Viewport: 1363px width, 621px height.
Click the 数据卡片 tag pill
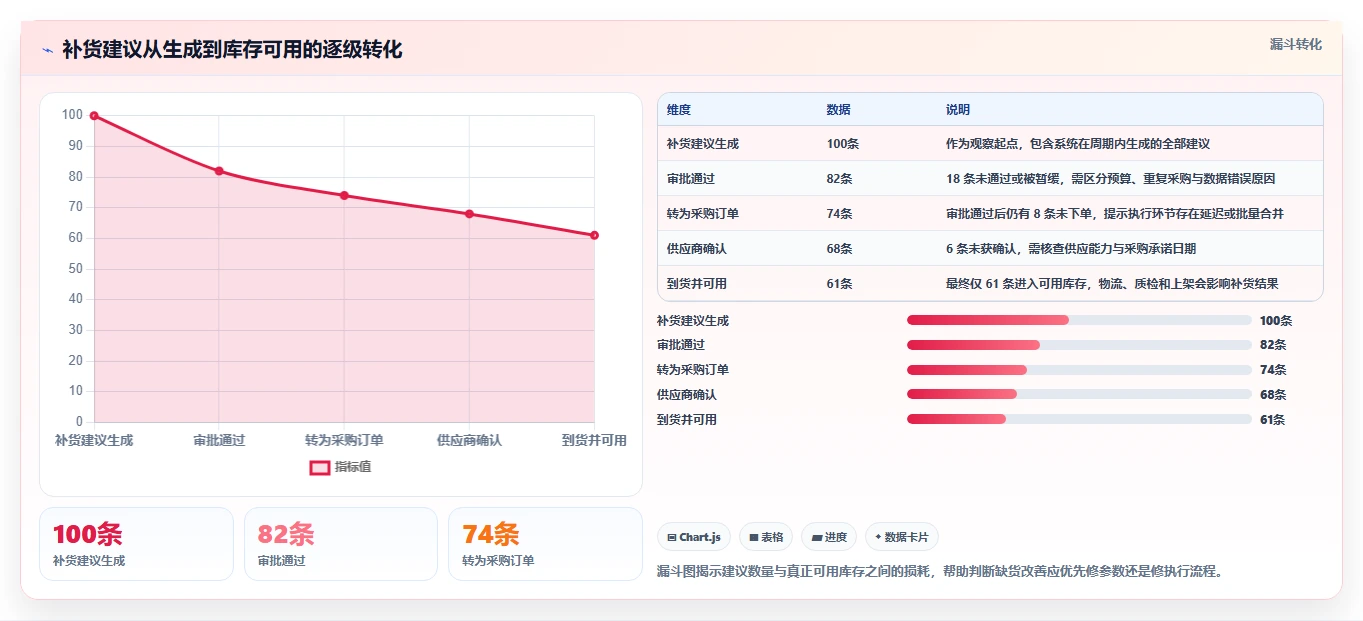[901, 537]
